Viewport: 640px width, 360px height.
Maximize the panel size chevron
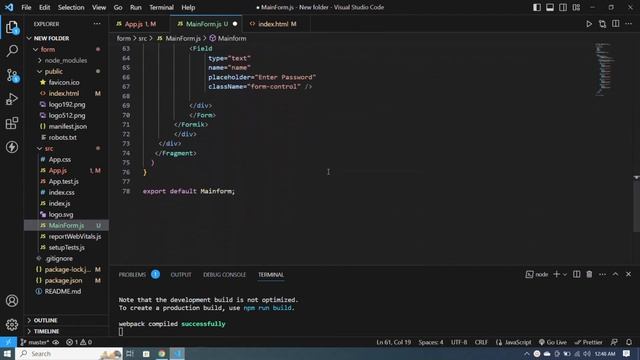click(x=616, y=274)
